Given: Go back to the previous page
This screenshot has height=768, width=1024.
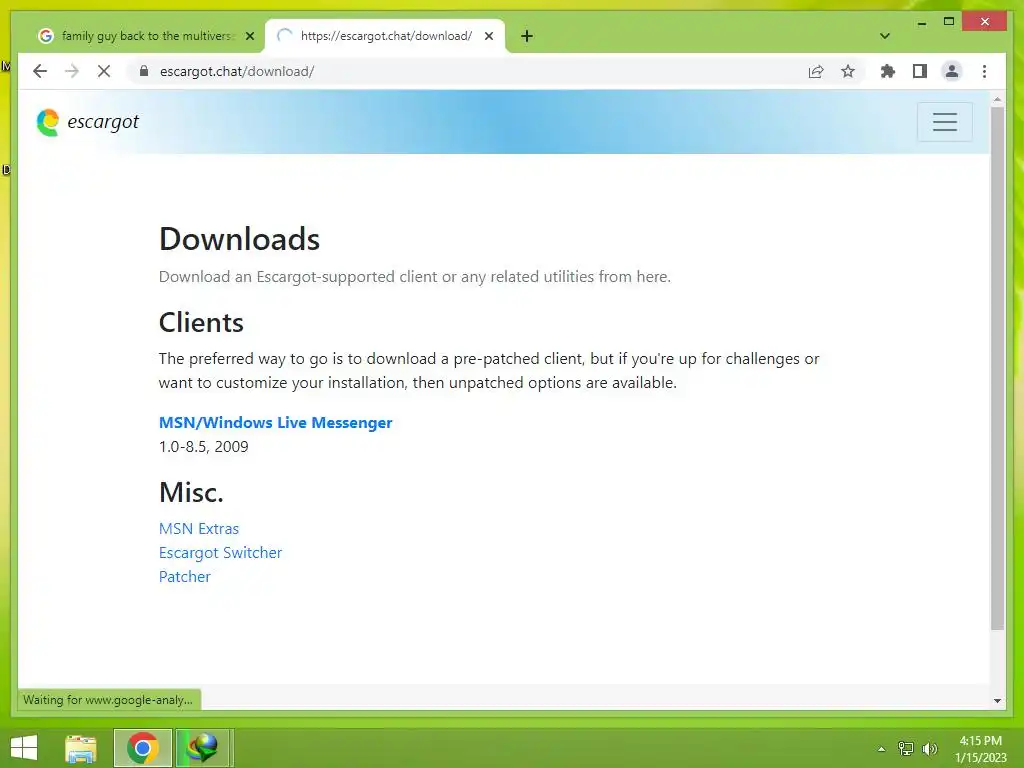Looking at the screenshot, I should [40, 71].
